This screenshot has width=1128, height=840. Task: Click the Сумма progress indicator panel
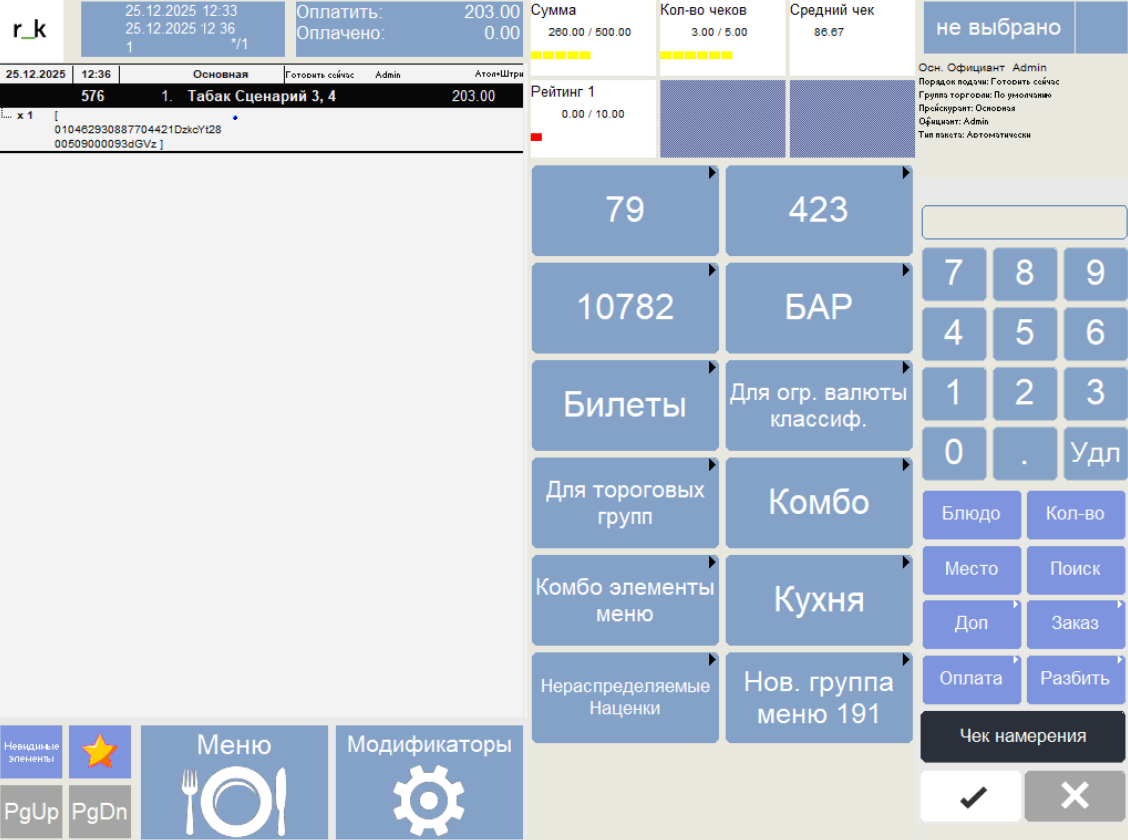(x=591, y=38)
